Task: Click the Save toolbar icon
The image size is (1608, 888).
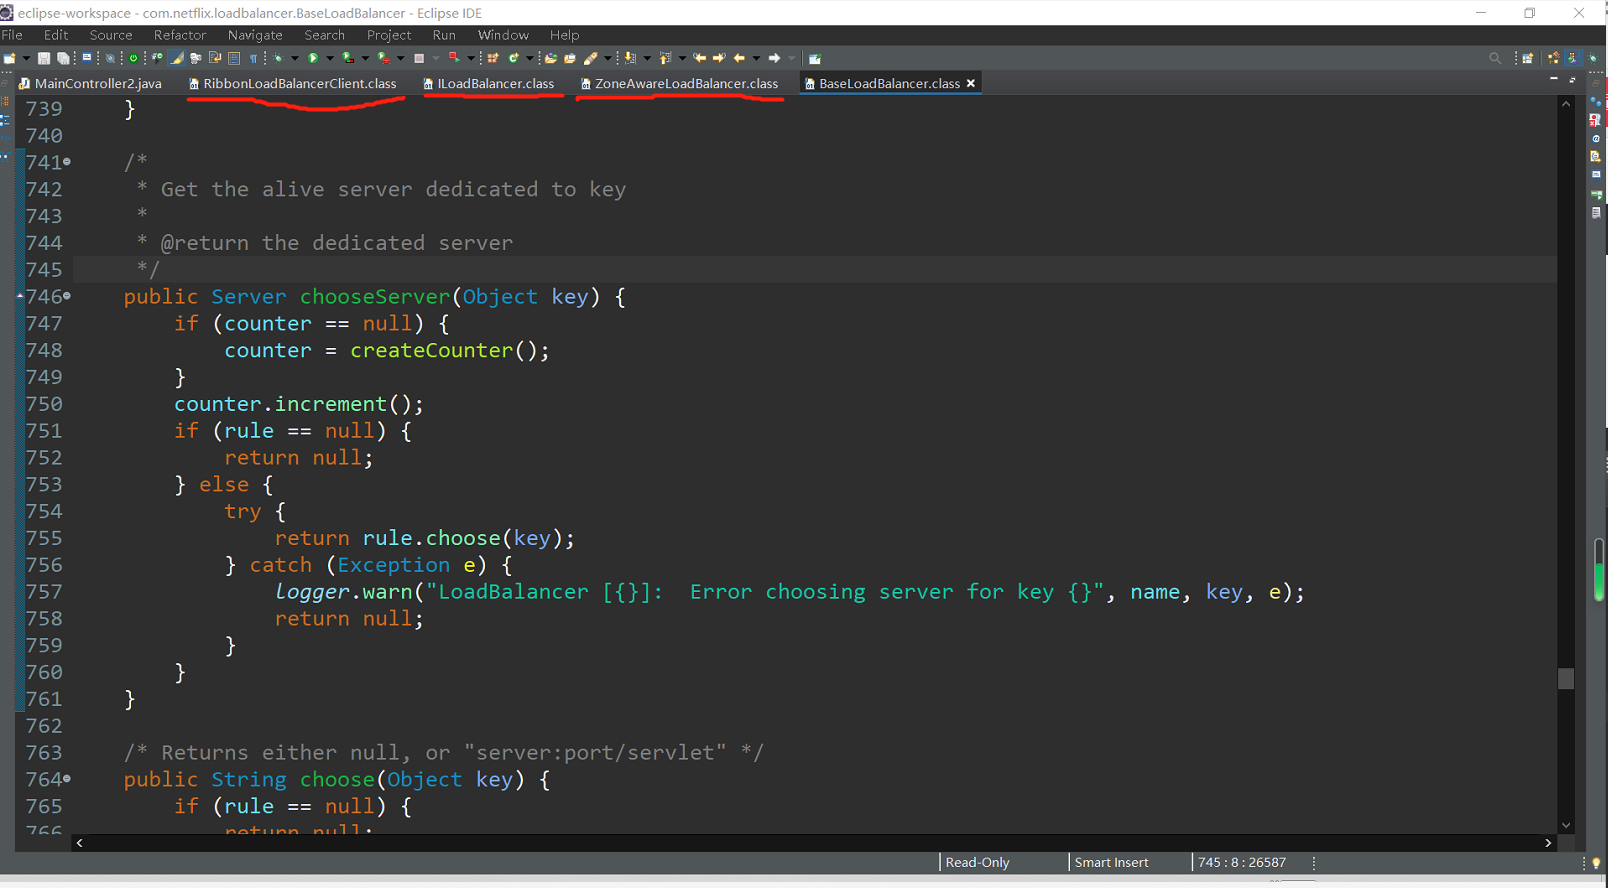Action: [44, 58]
